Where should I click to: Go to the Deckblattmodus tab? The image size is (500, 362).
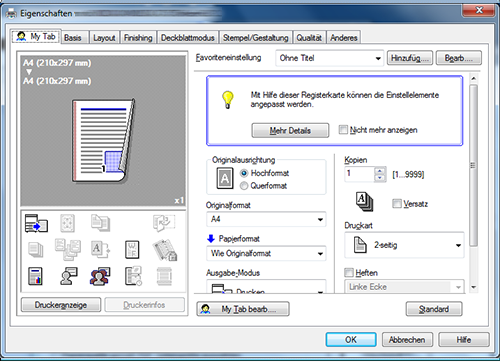188,38
